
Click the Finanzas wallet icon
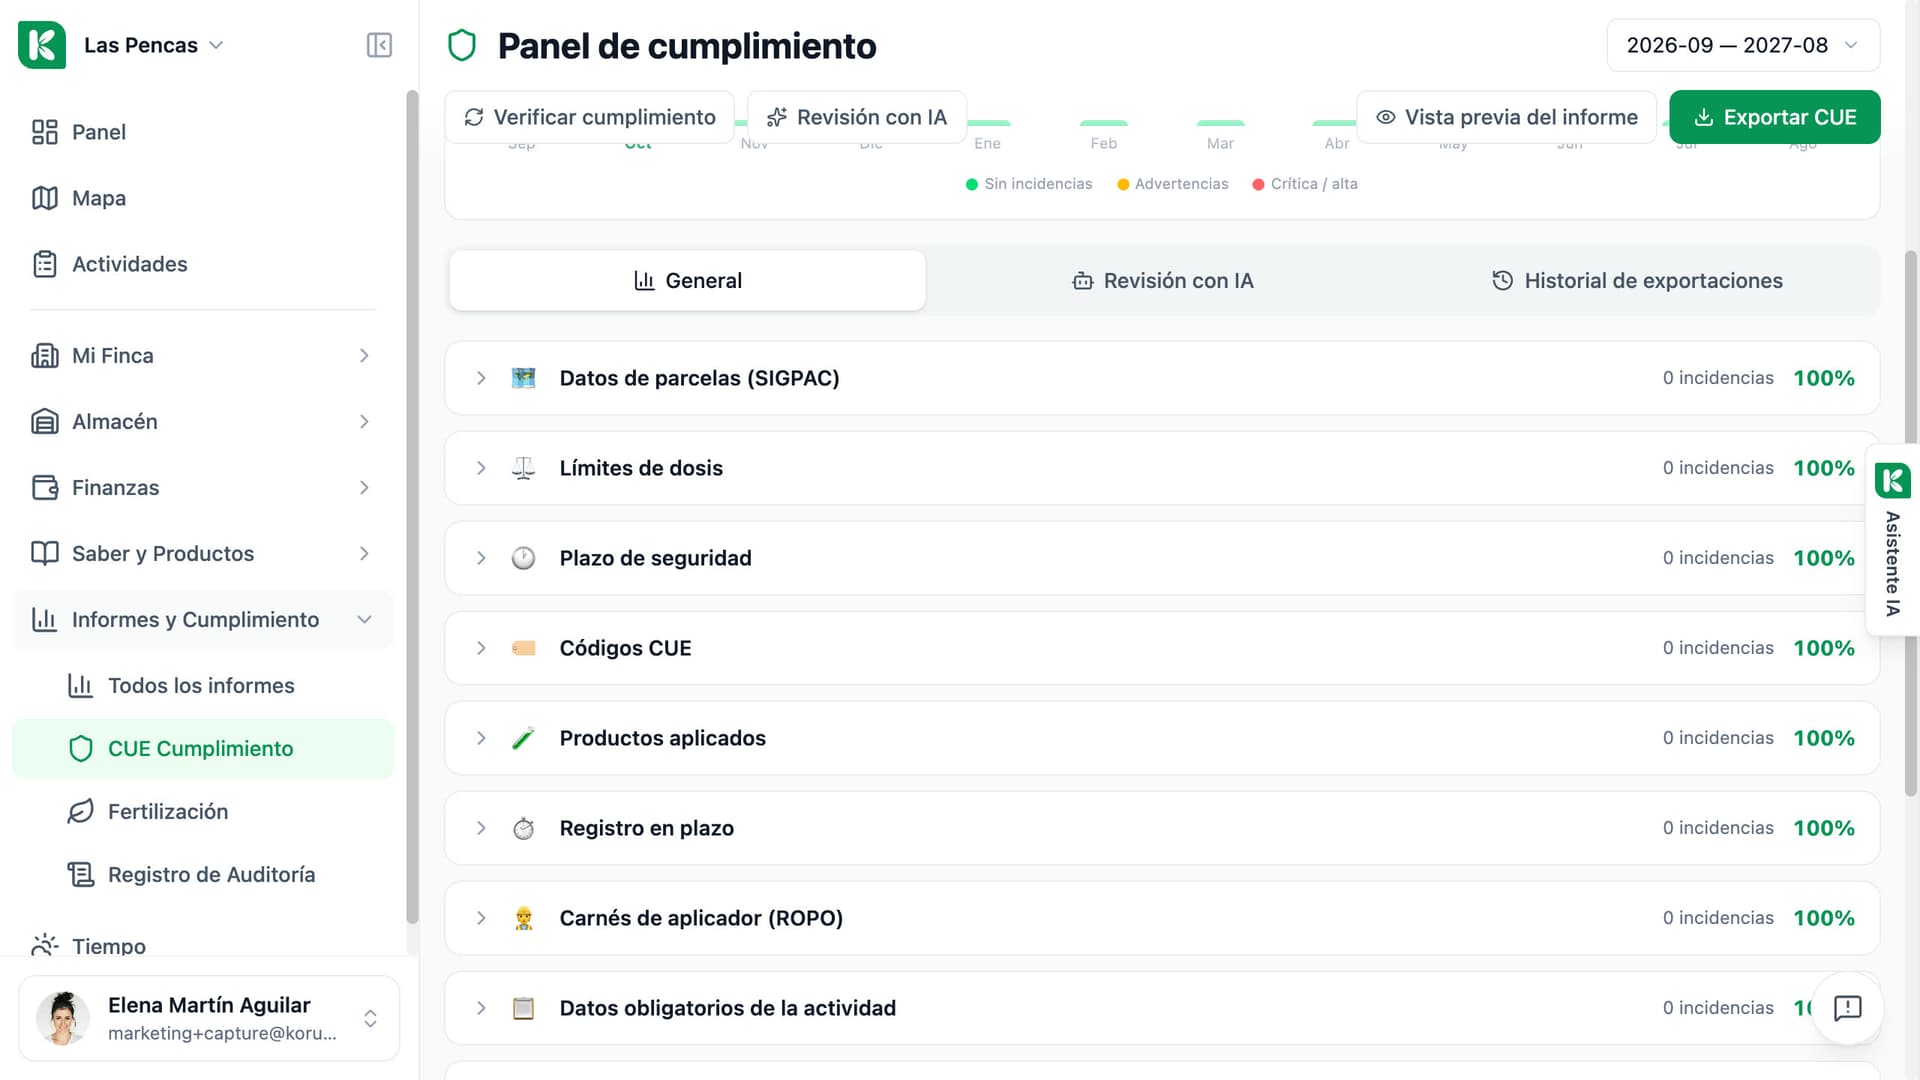coord(45,488)
